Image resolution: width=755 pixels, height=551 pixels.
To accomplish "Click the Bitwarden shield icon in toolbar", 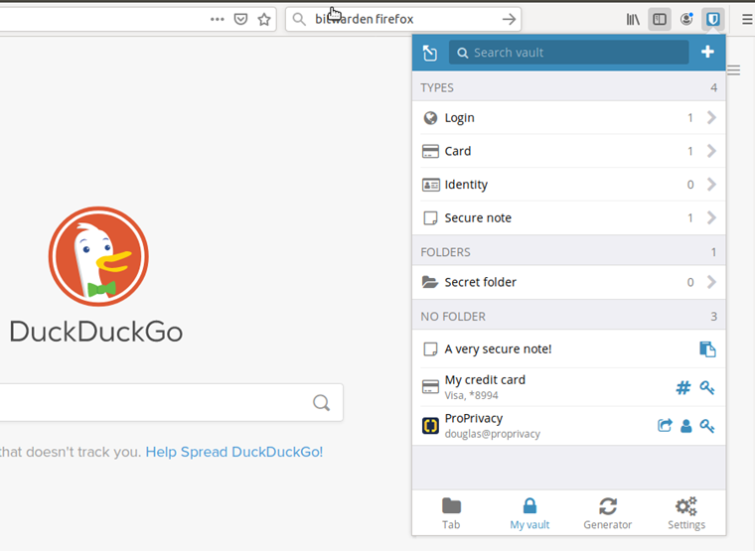I will coord(713,19).
